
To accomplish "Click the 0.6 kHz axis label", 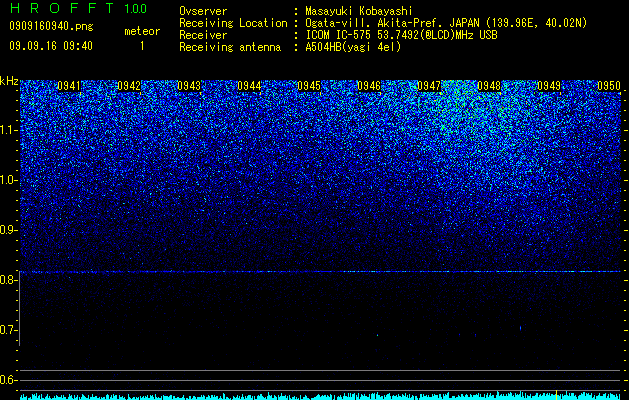I will [x=8, y=380].
